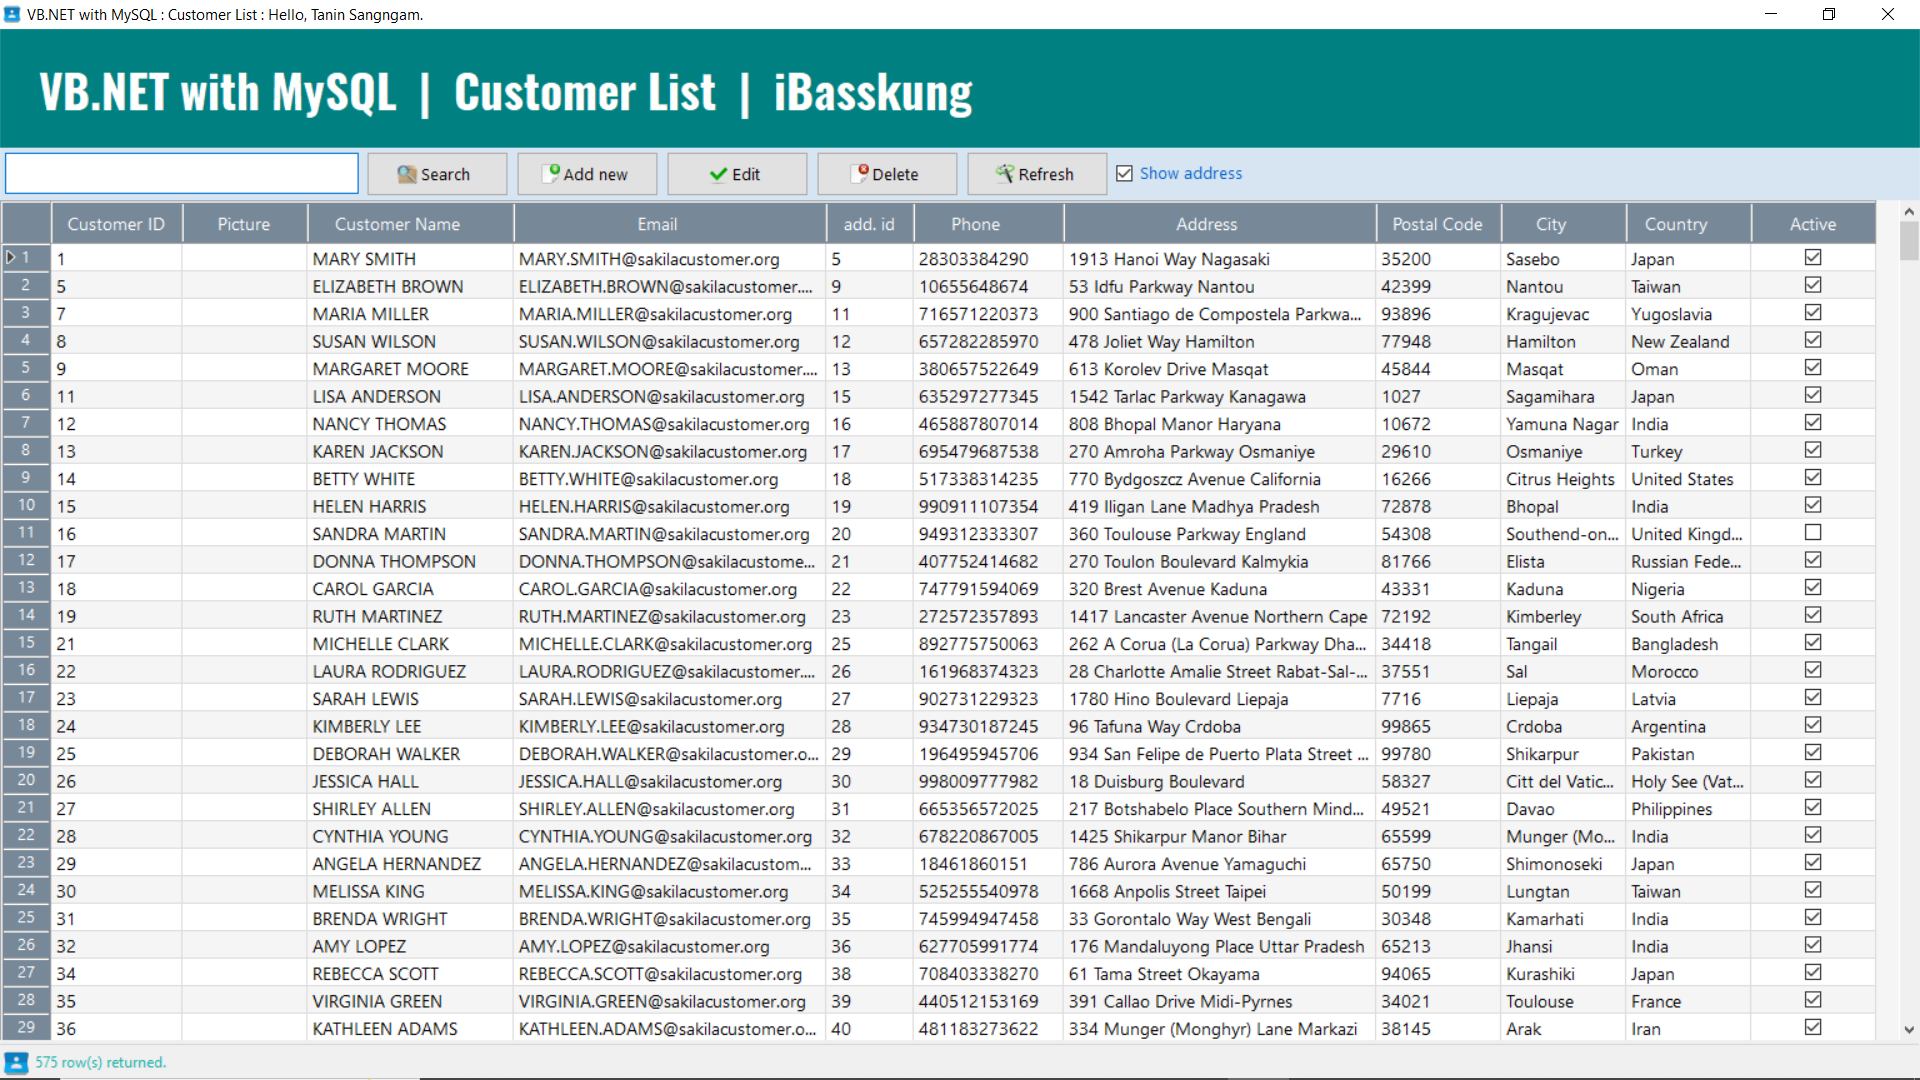Sort by Customer ID column header
Viewport: 1920px width, 1080px height.
tap(116, 224)
